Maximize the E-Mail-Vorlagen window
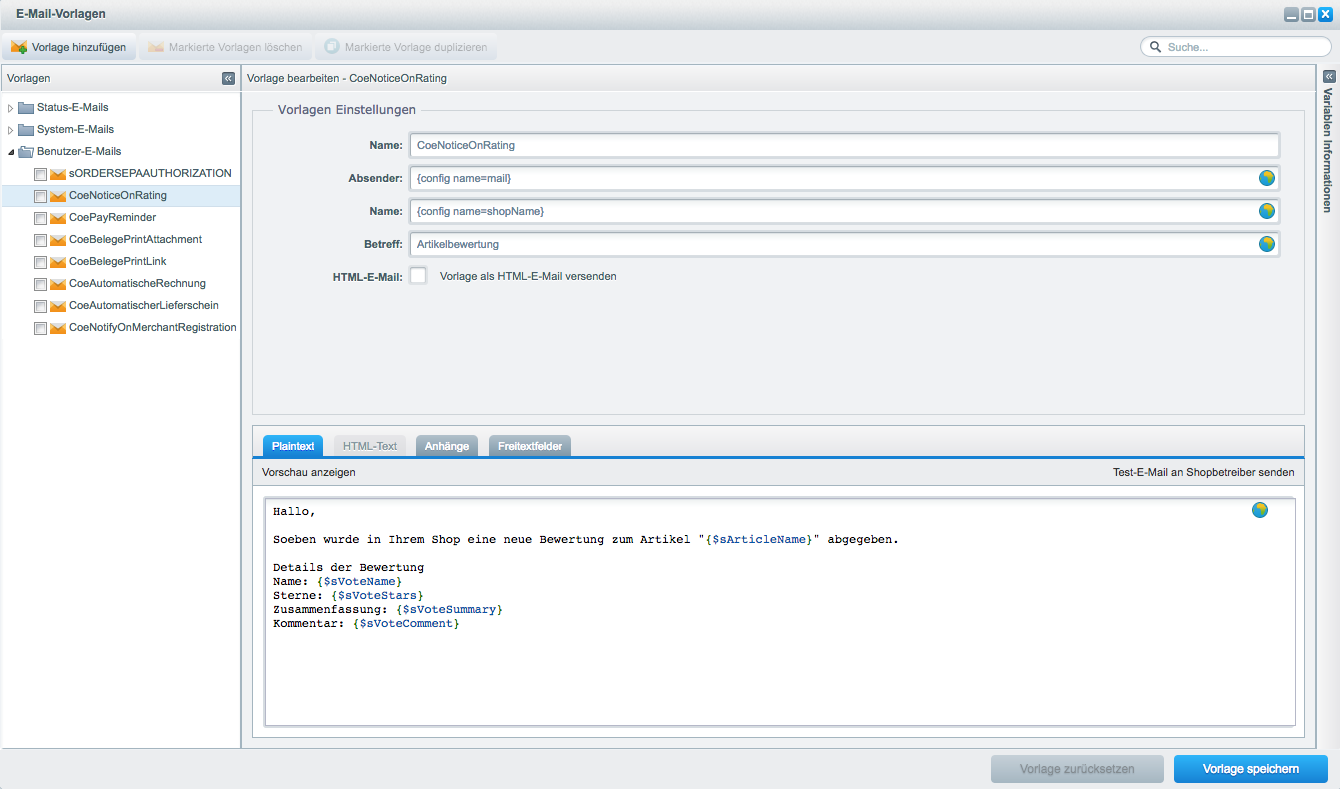 pyautogui.click(x=1308, y=14)
